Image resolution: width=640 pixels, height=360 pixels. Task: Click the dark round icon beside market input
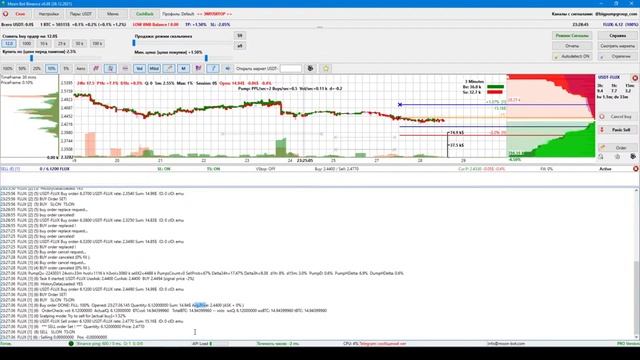coord(311,69)
